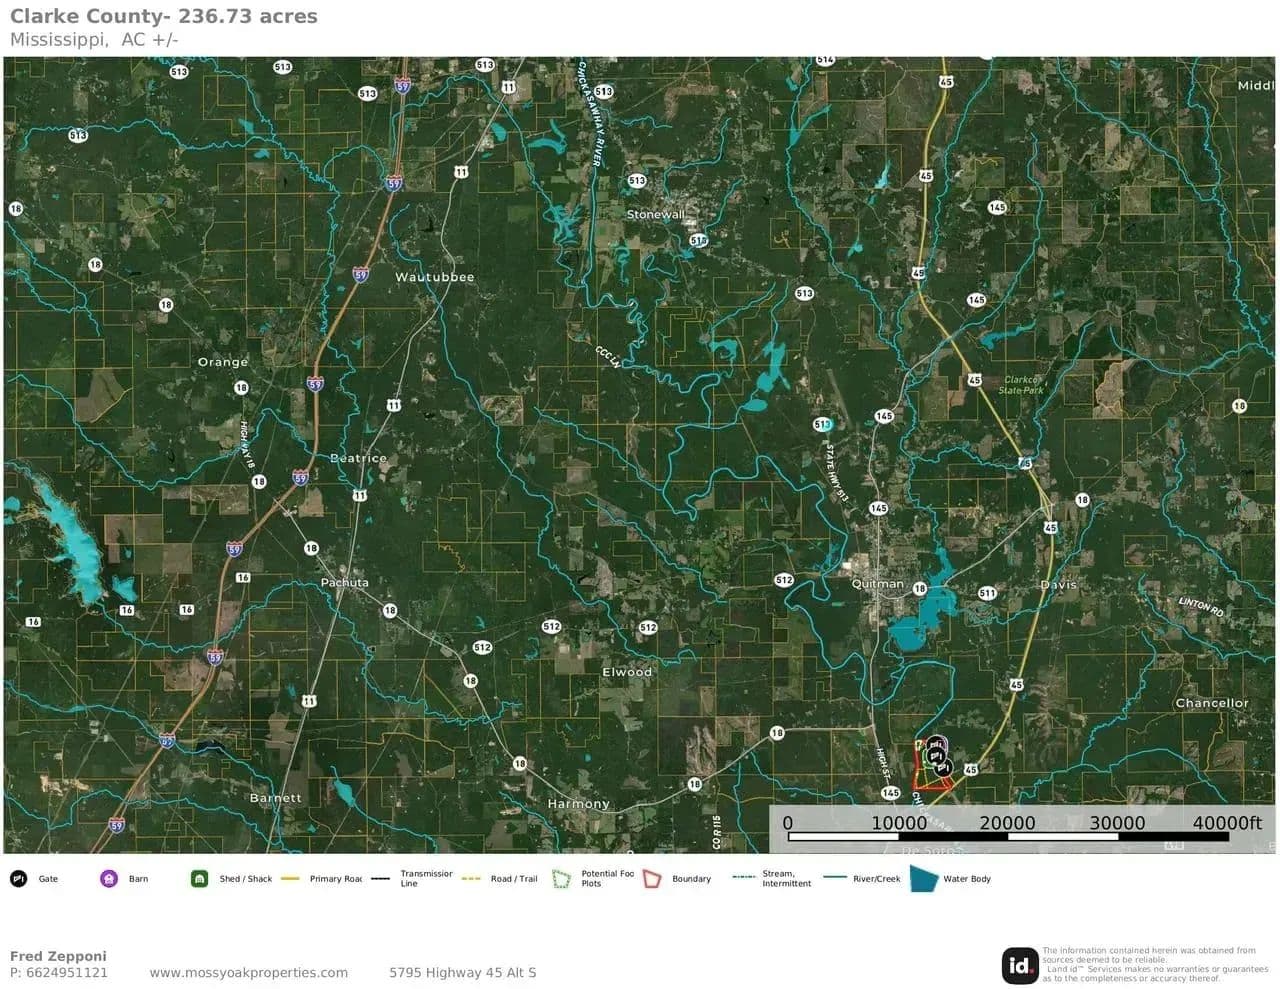Click the Wautubbee label on the map

[434, 277]
